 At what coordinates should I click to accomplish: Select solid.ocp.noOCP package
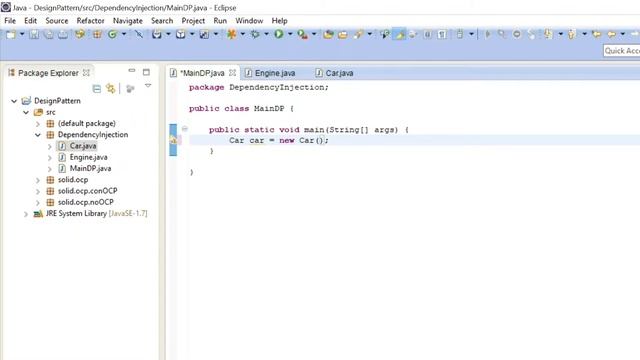pyautogui.click(x=86, y=202)
